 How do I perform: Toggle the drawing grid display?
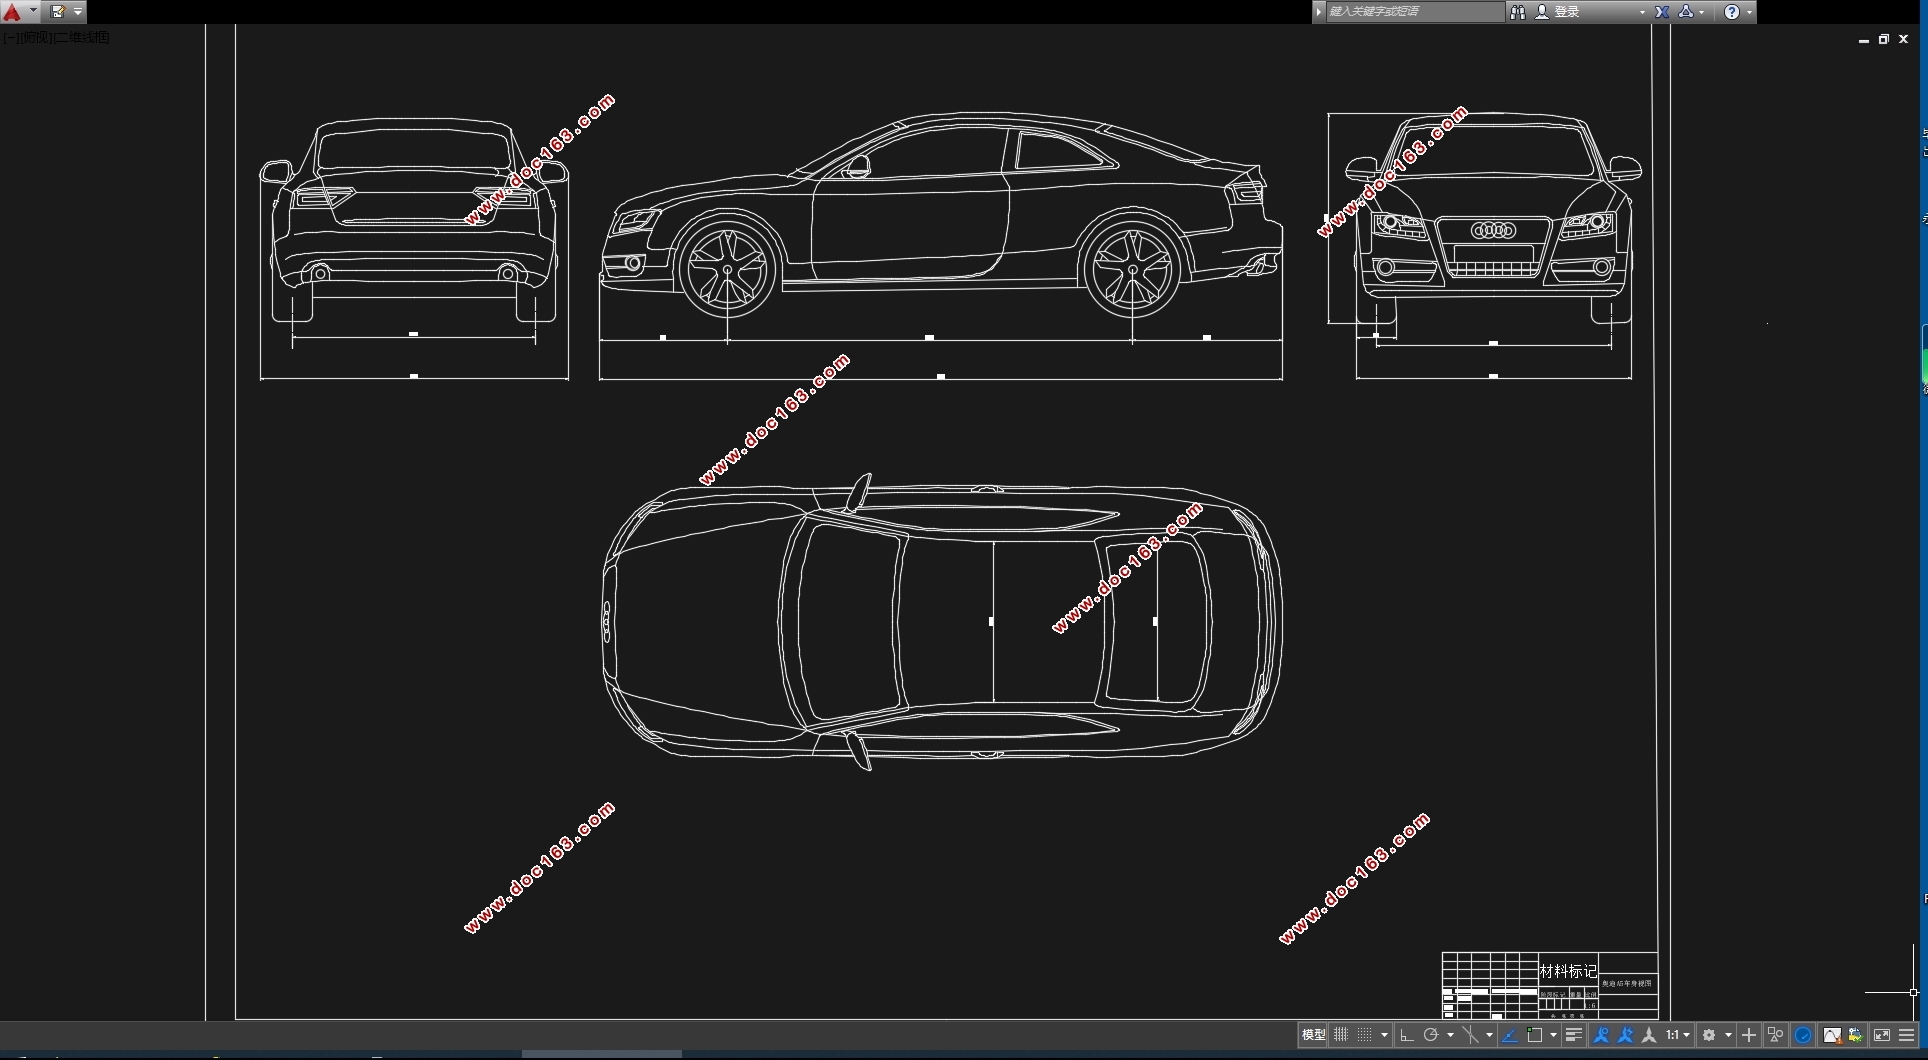pyautogui.click(x=1341, y=1035)
